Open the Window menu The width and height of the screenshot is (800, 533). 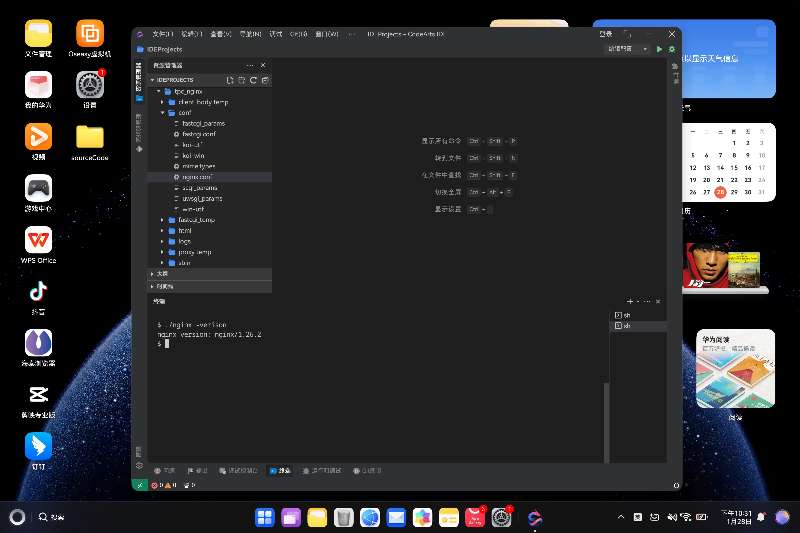327,34
